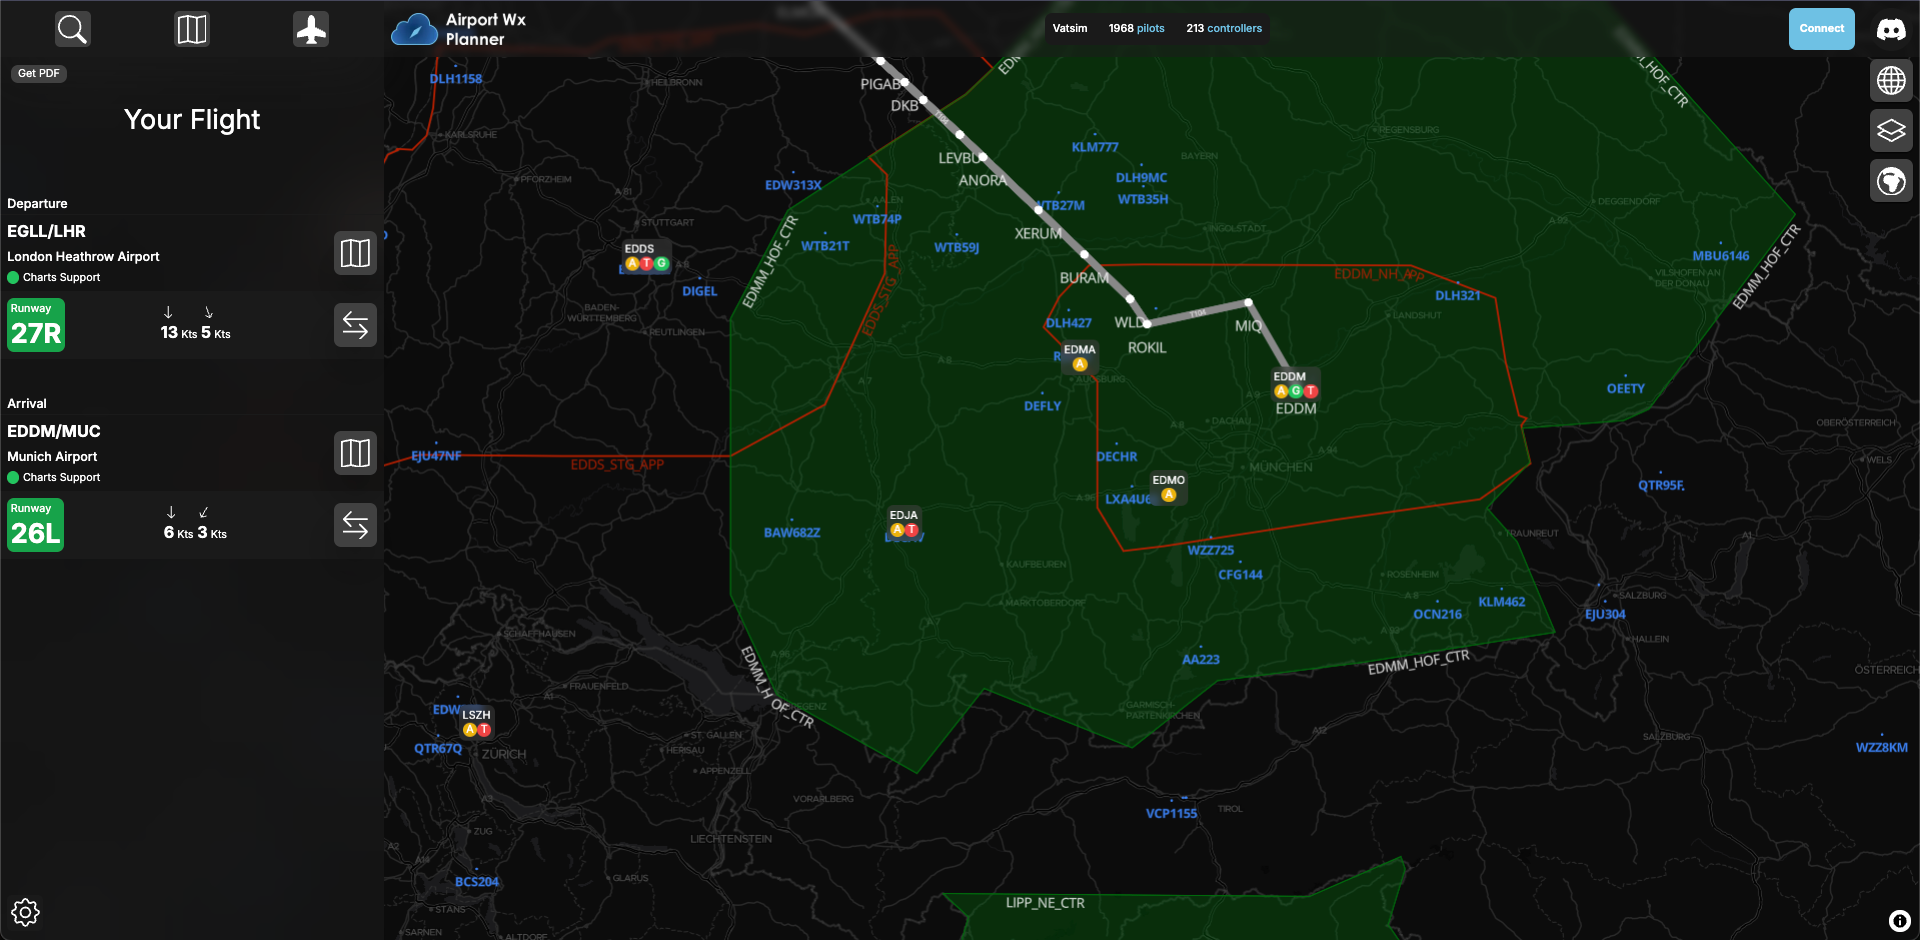
Task: Click aircraft CFG144 on the map
Action: pyautogui.click(x=1240, y=574)
